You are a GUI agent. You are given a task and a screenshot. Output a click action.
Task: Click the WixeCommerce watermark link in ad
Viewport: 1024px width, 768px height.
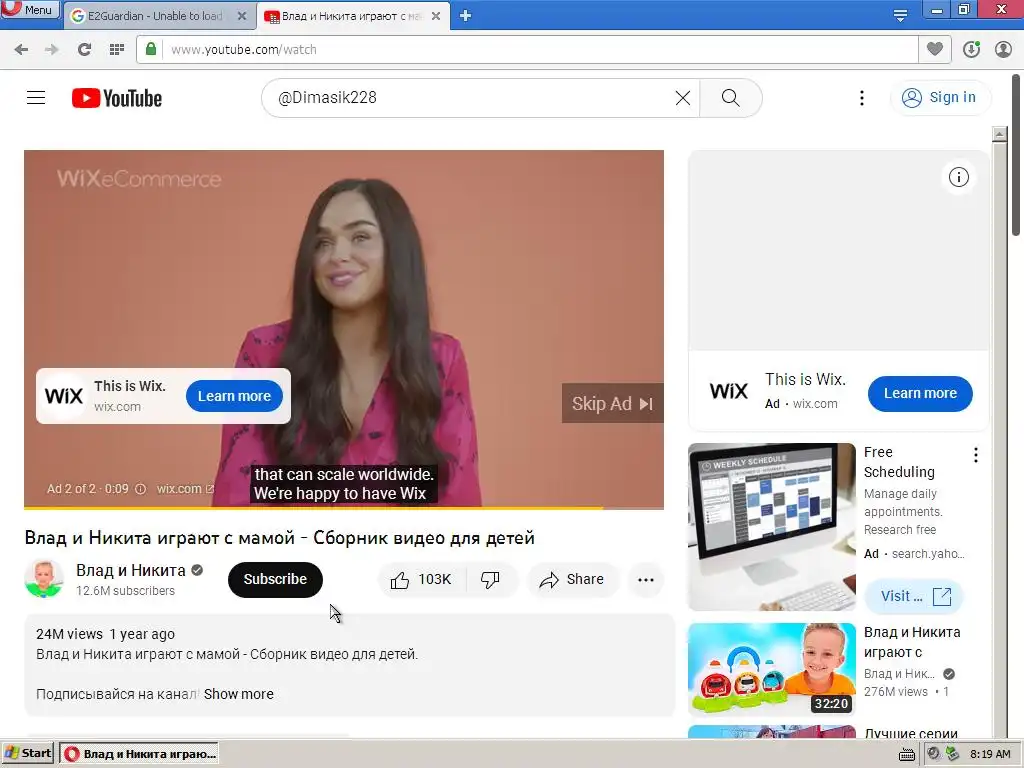[138, 179]
